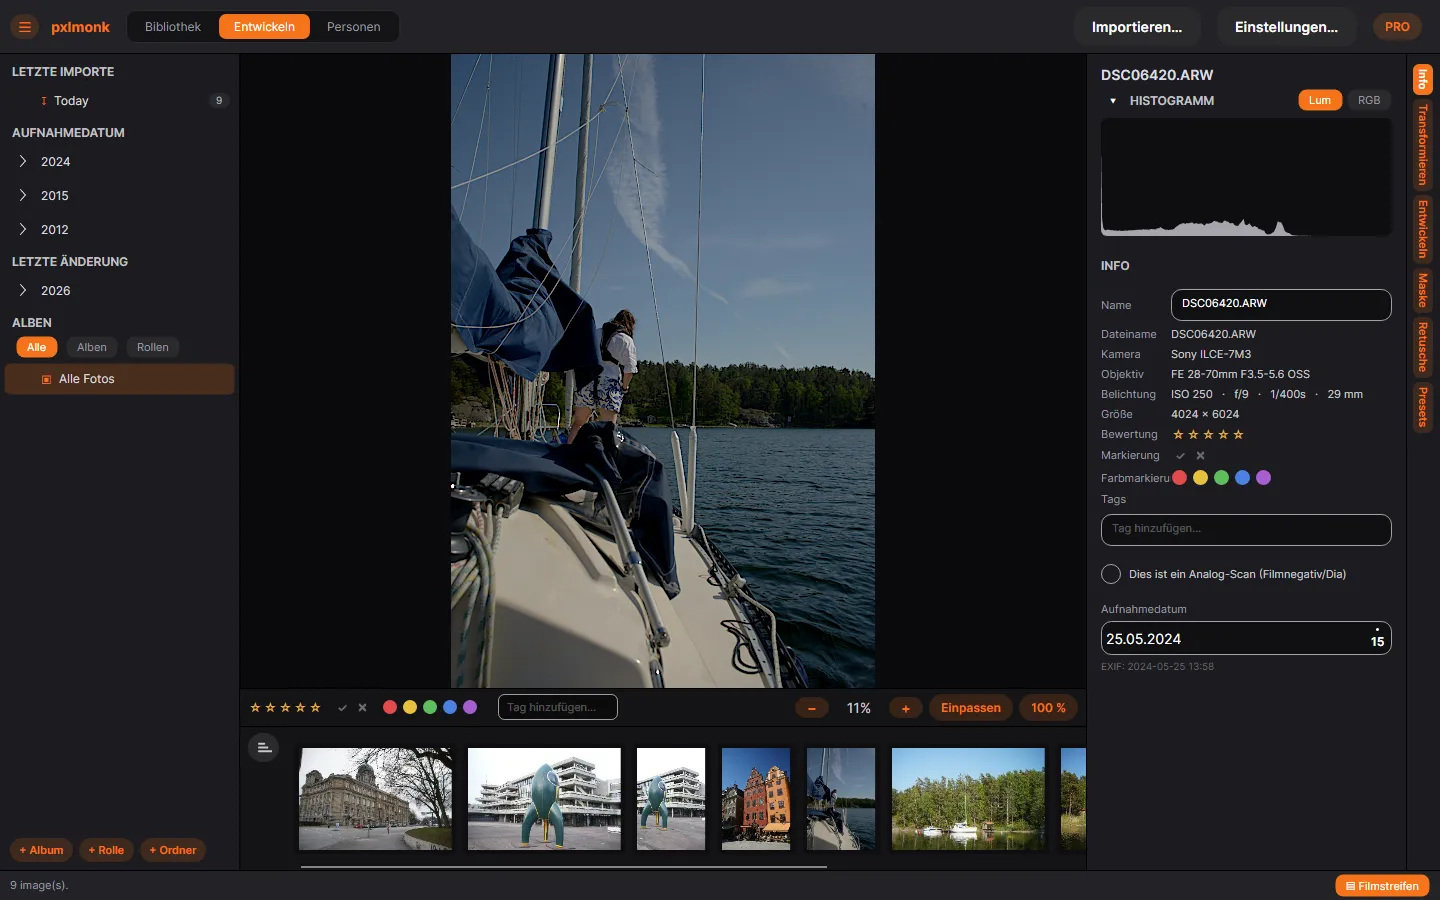Mark photo as picked with the checkmark below the image

342,708
